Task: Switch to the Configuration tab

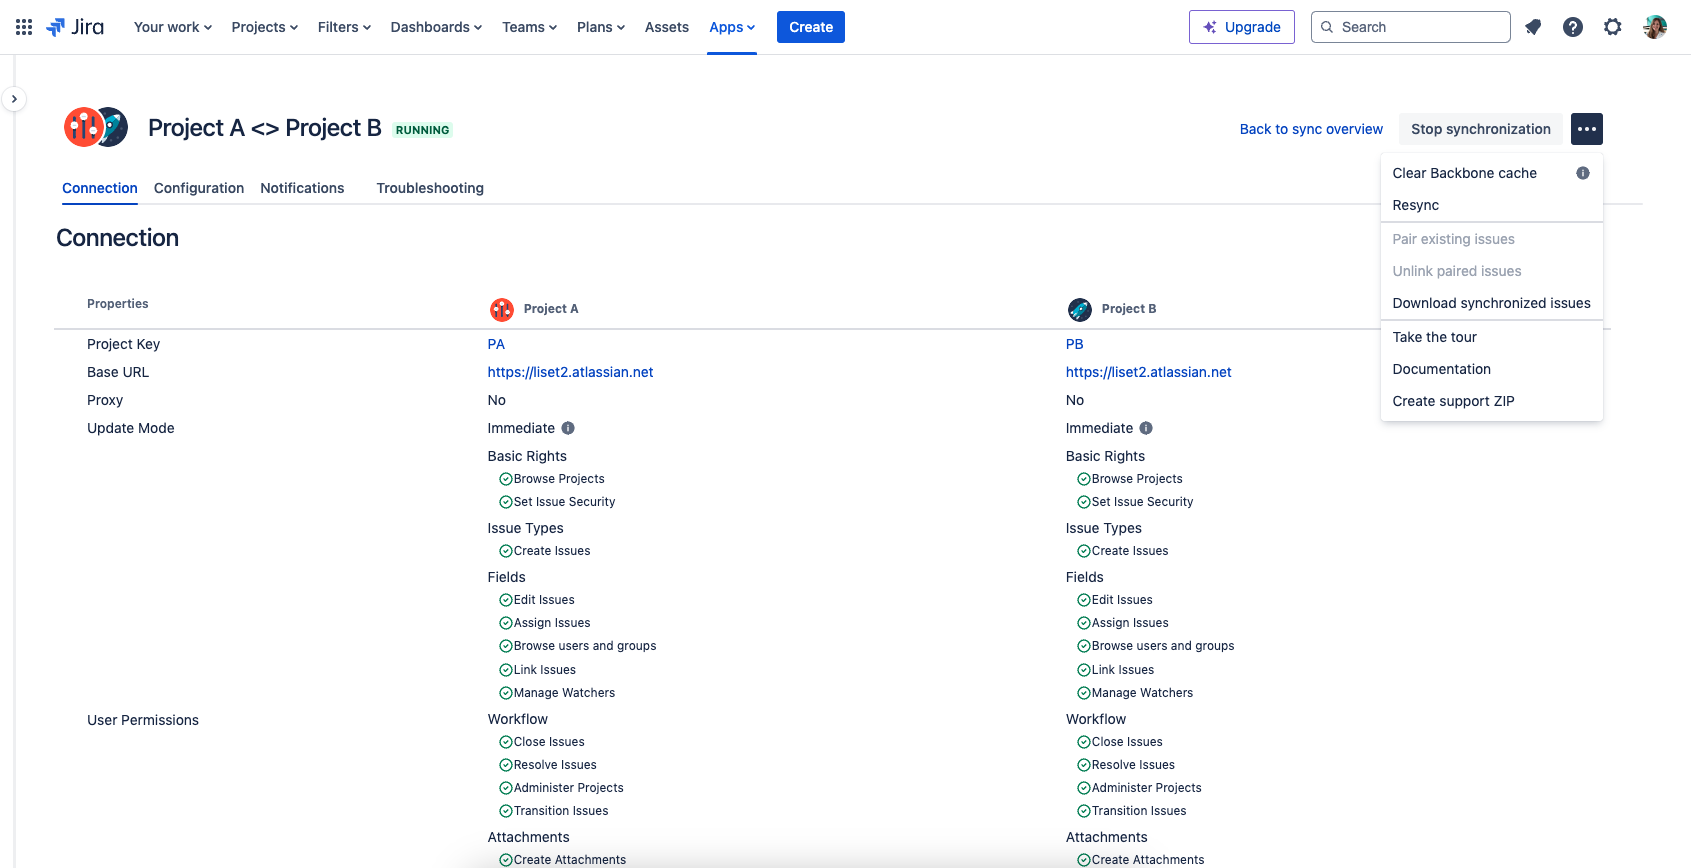Action: pos(199,188)
